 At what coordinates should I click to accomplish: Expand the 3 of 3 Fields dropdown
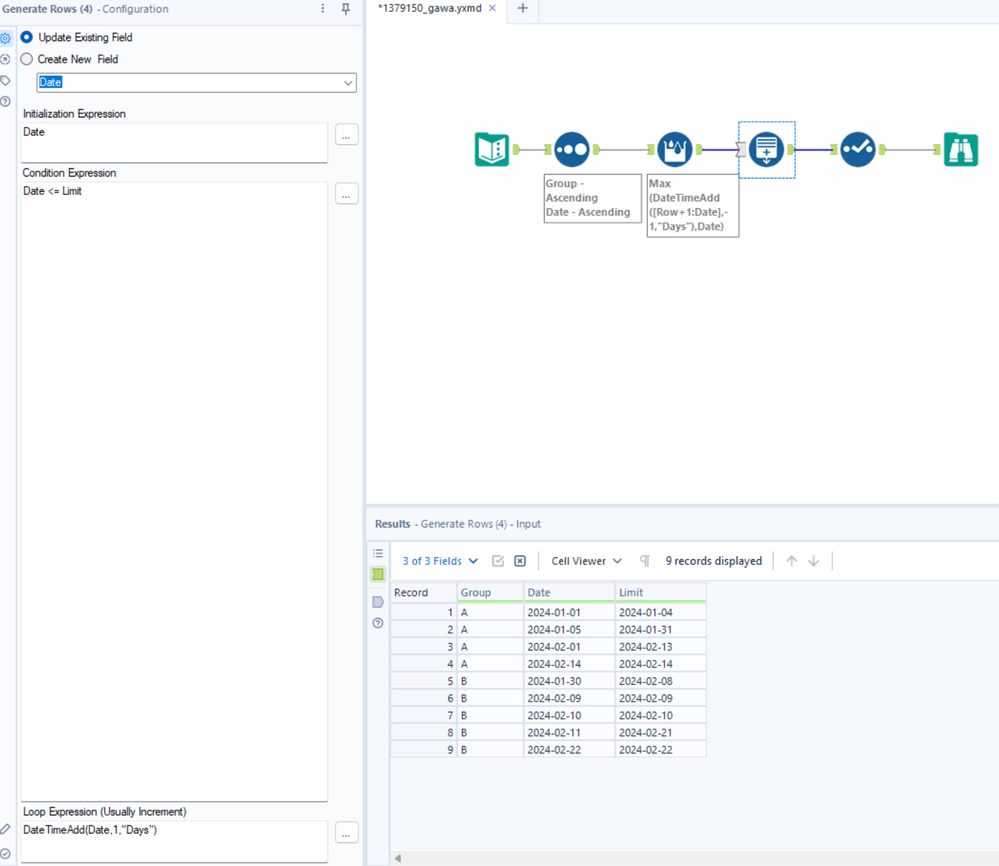(440, 561)
